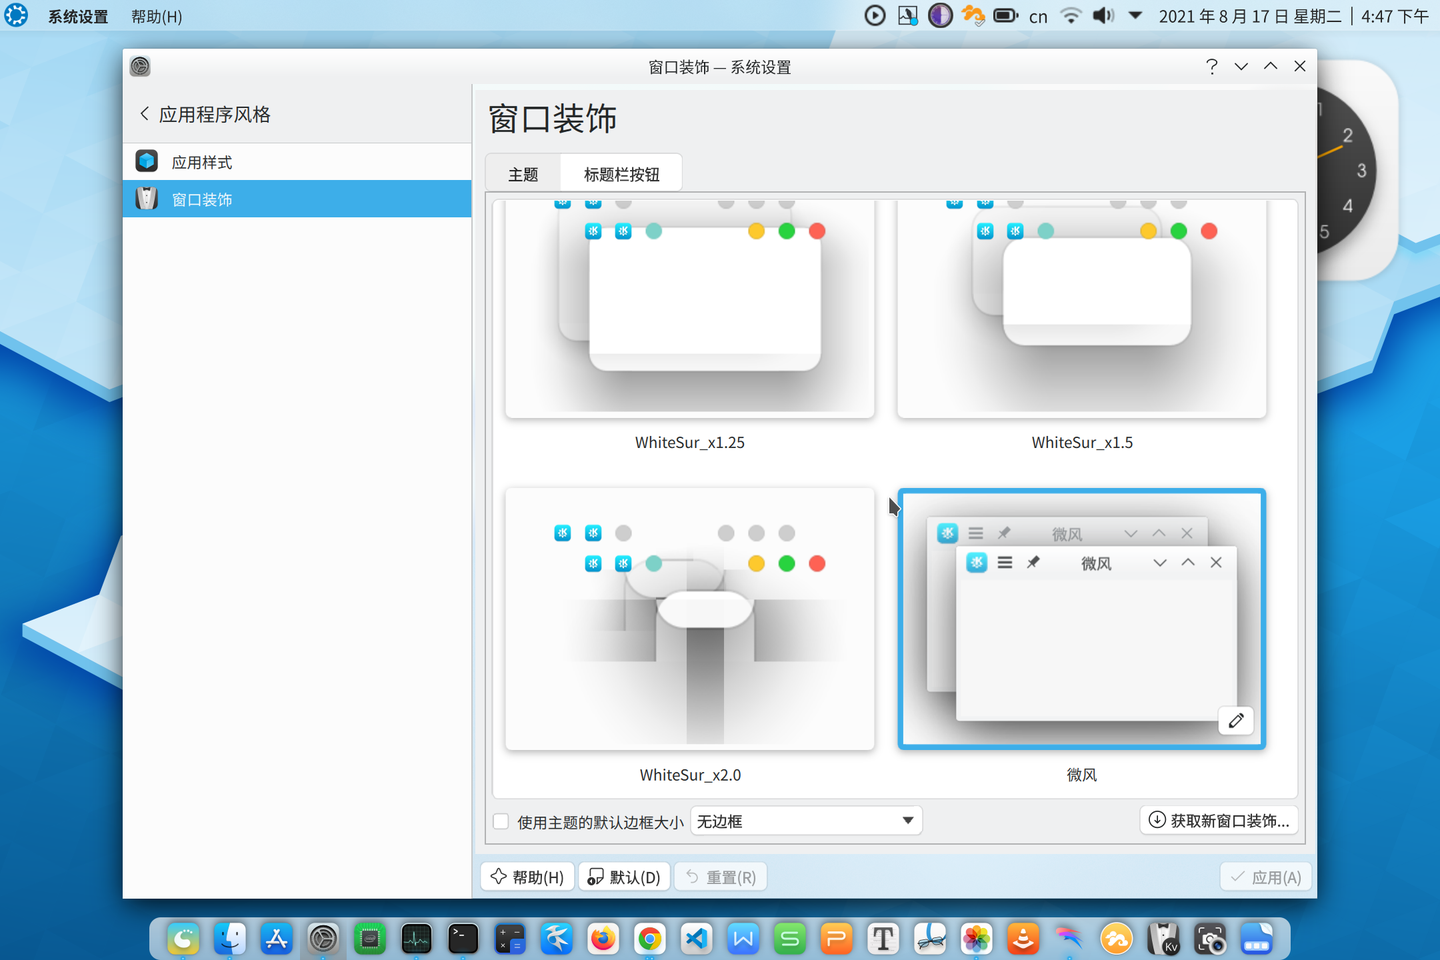Open the App Store icon in the dock
This screenshot has width=1440, height=960.
point(276,938)
